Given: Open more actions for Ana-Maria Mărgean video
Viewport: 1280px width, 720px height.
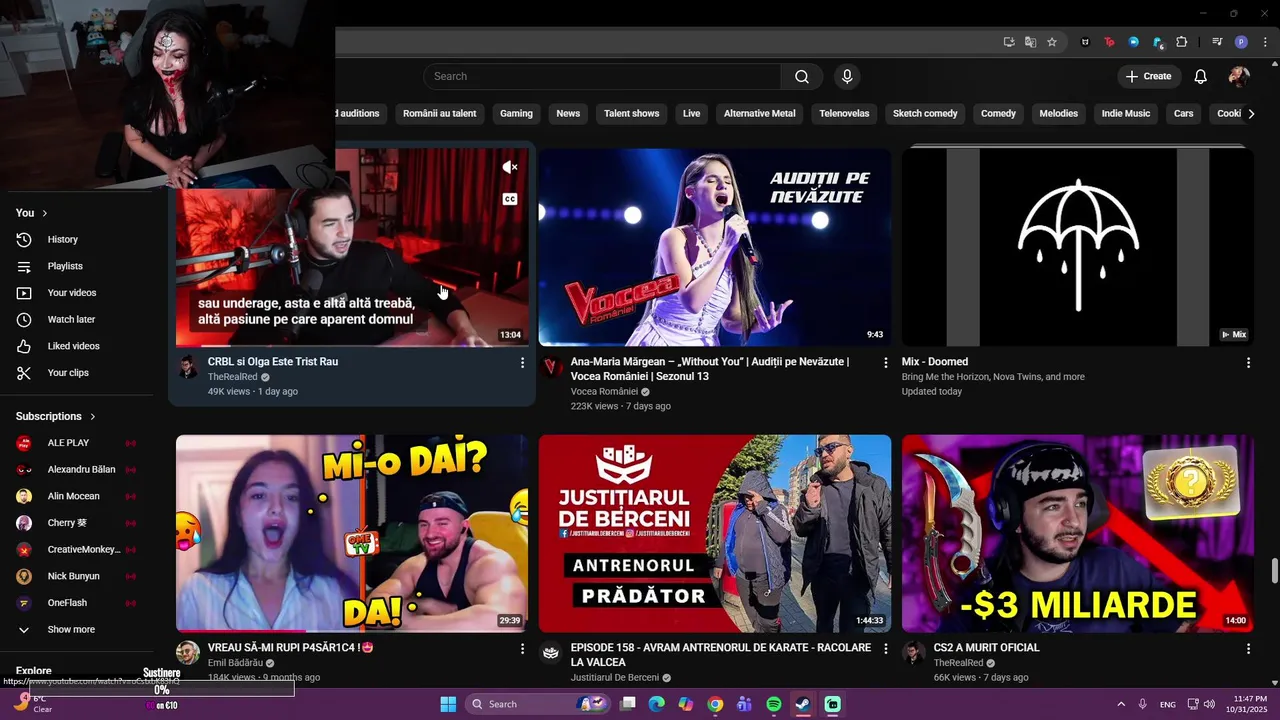Looking at the screenshot, I should 885,363.
